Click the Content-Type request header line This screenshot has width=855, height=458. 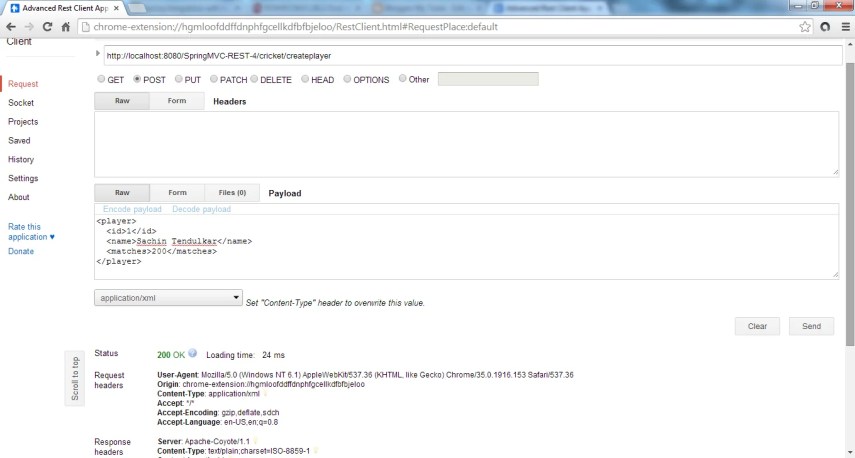[x=208, y=394]
